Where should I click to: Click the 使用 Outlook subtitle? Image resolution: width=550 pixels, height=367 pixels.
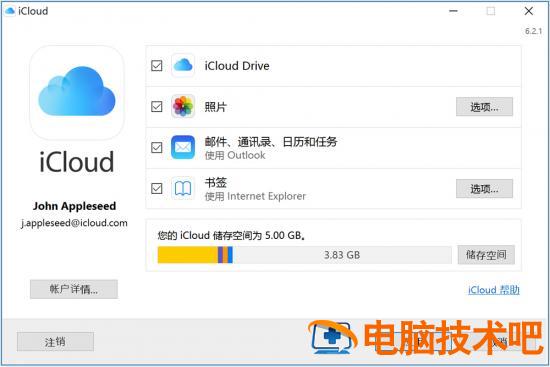[x=235, y=155]
